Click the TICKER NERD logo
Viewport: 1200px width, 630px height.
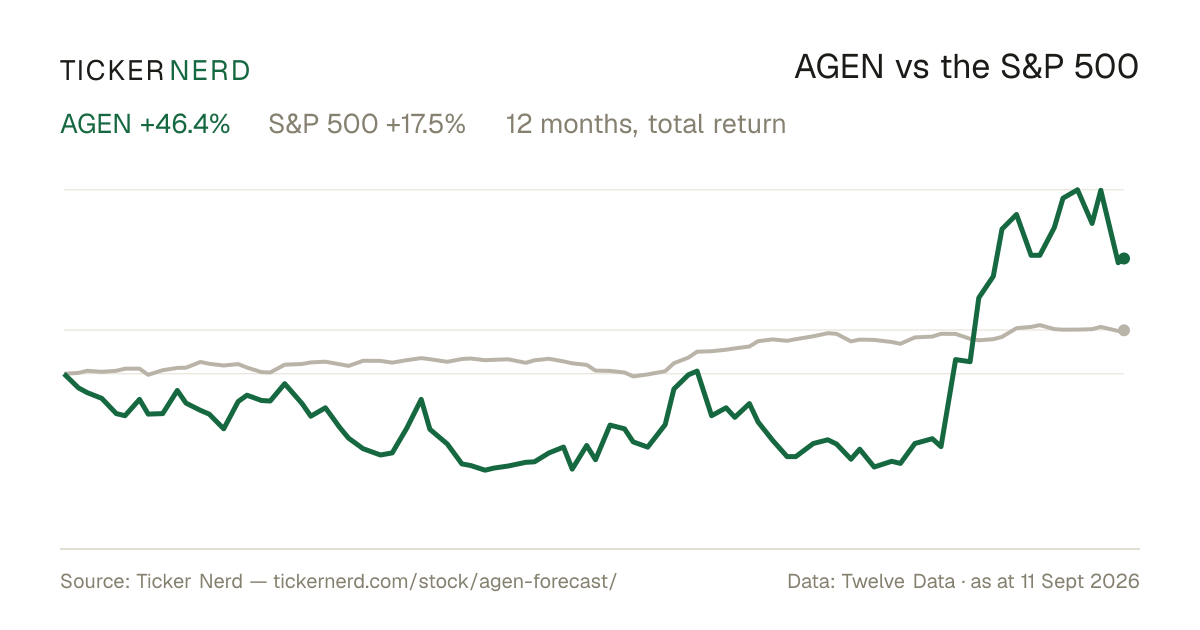(155, 70)
